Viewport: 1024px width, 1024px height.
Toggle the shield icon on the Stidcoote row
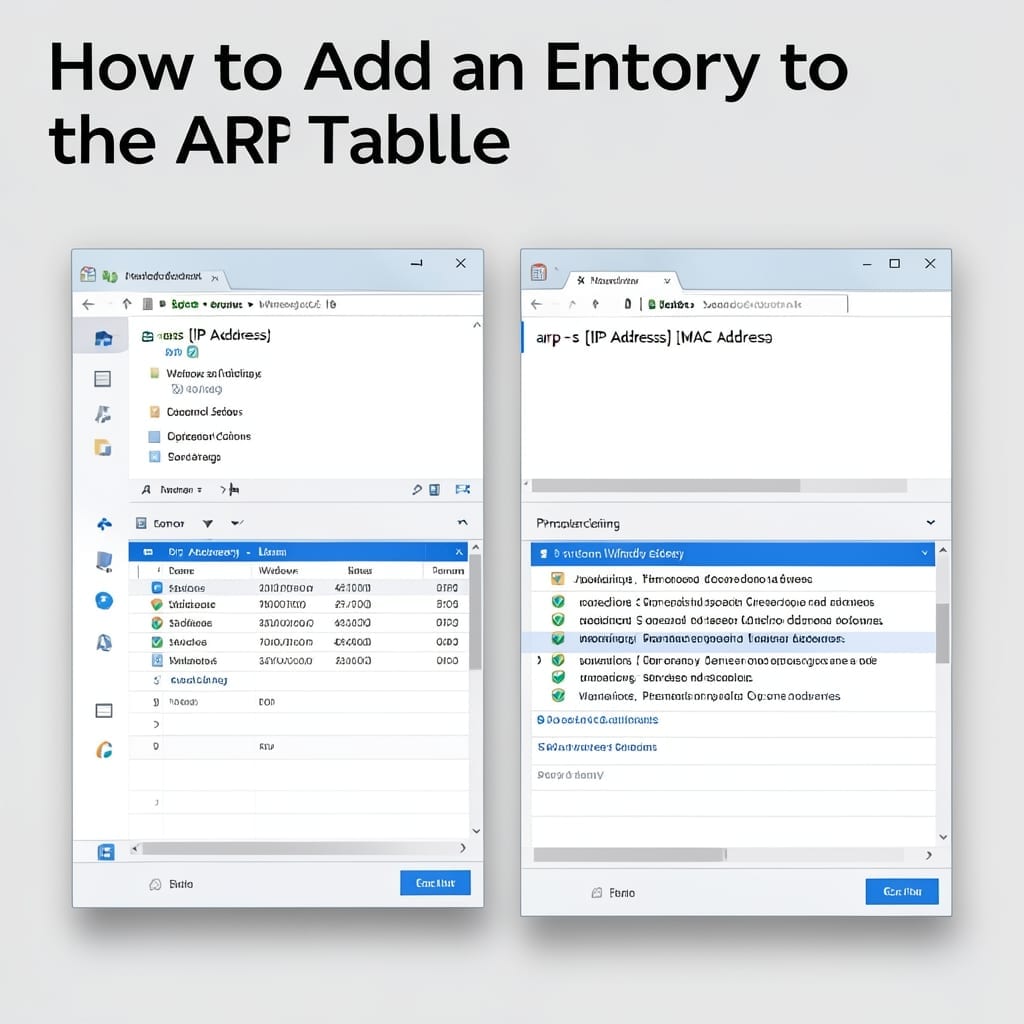157,605
